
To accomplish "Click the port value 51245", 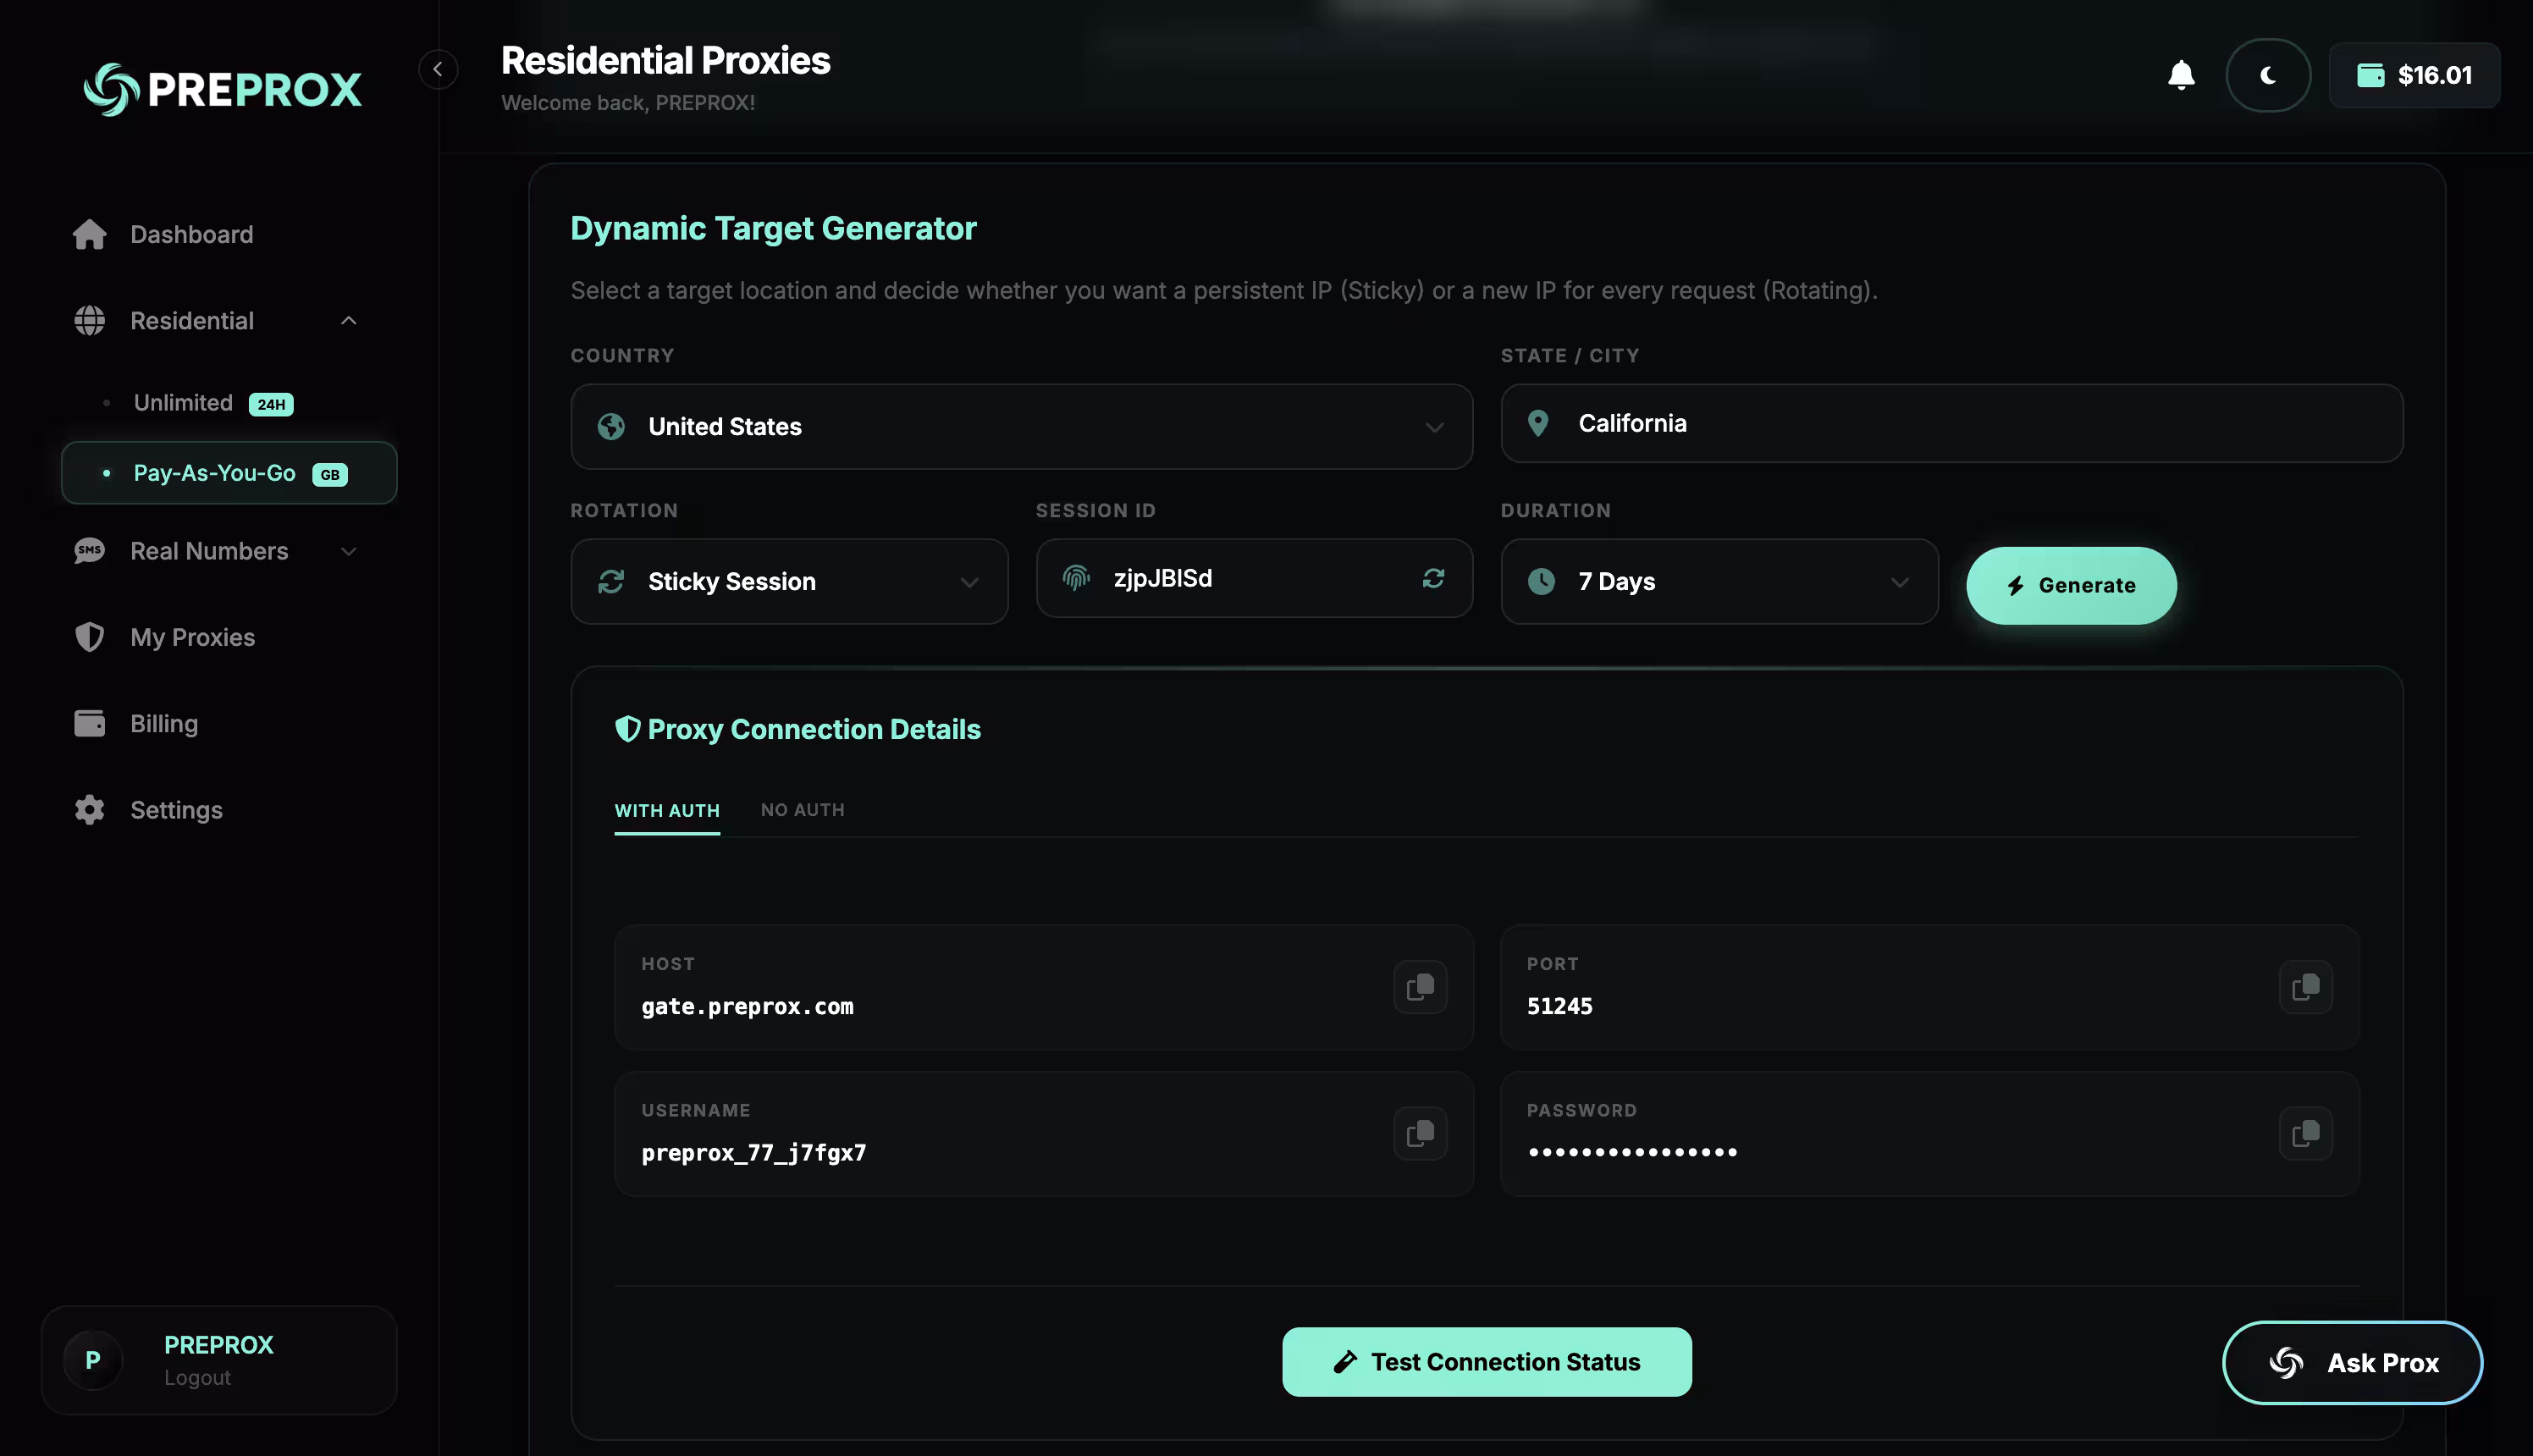I will click(x=1559, y=1007).
